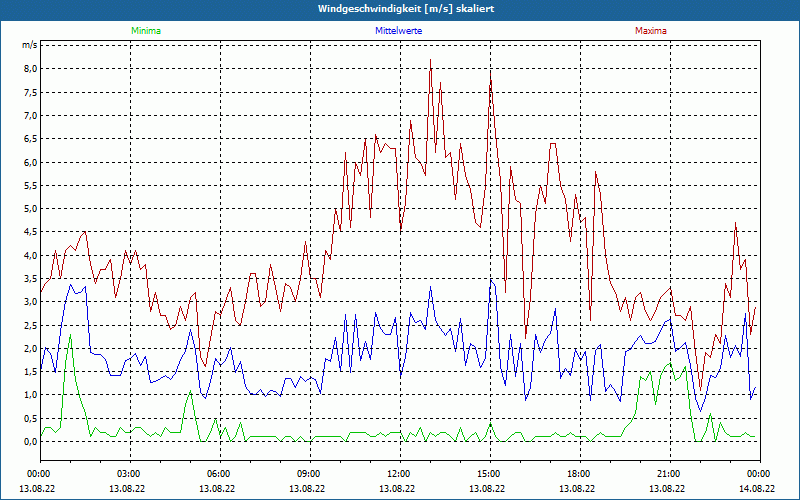
Task: Click the 06:00 time axis label
Action: pyautogui.click(x=220, y=474)
